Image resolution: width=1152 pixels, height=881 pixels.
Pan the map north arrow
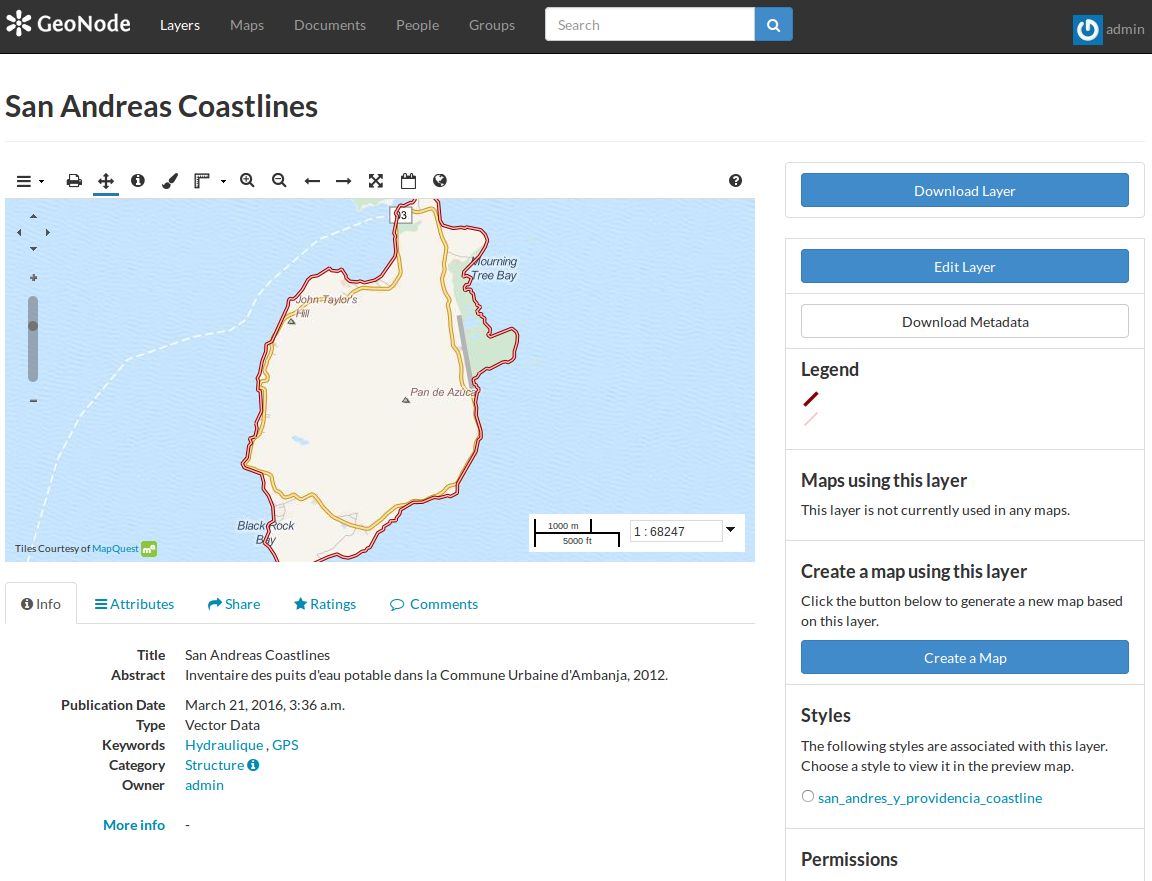33,216
